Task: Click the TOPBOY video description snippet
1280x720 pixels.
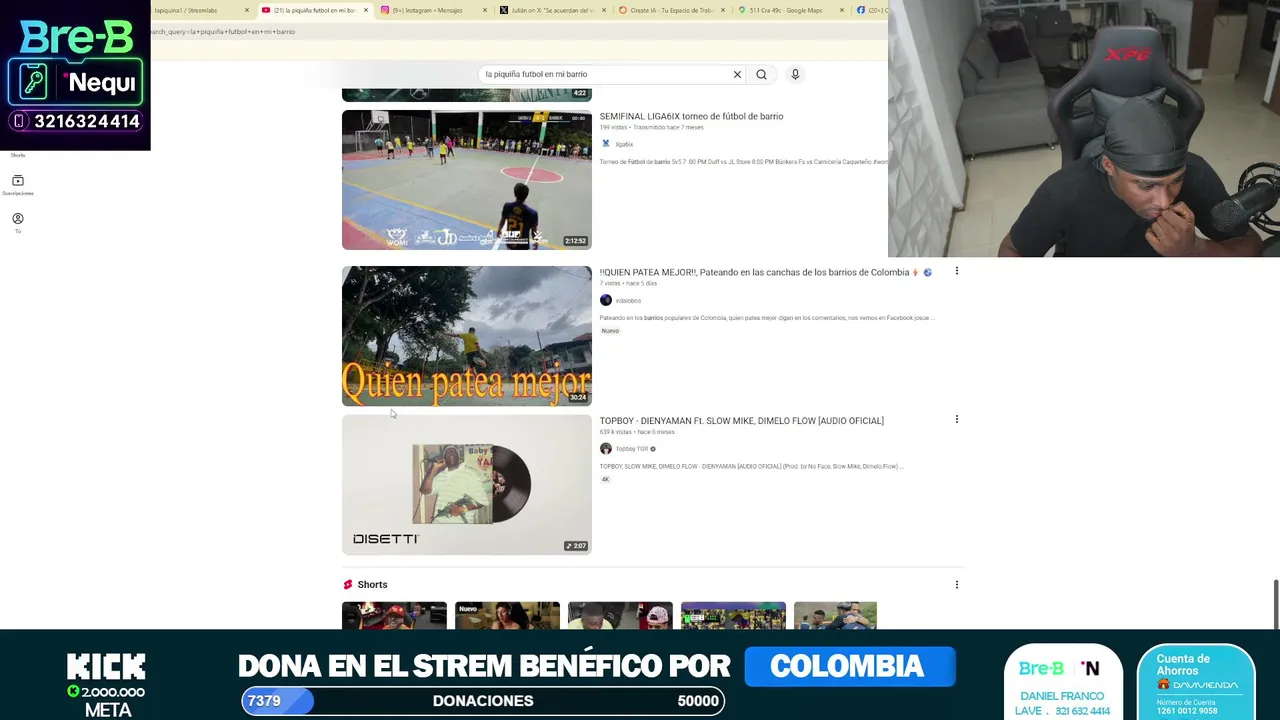Action: pyautogui.click(x=751, y=466)
